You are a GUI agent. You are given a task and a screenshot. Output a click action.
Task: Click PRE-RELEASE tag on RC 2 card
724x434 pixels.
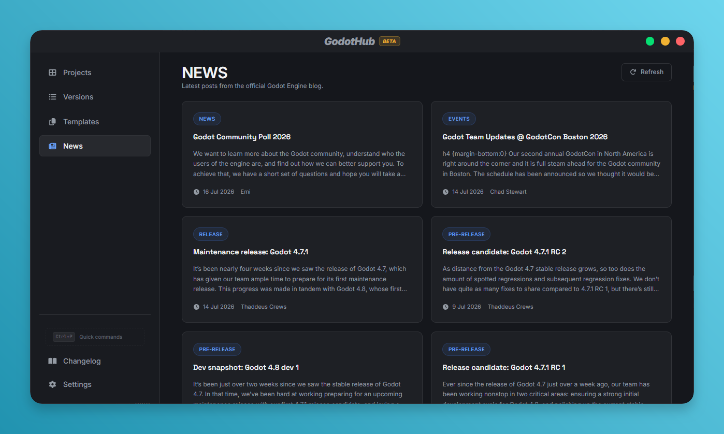(466, 234)
